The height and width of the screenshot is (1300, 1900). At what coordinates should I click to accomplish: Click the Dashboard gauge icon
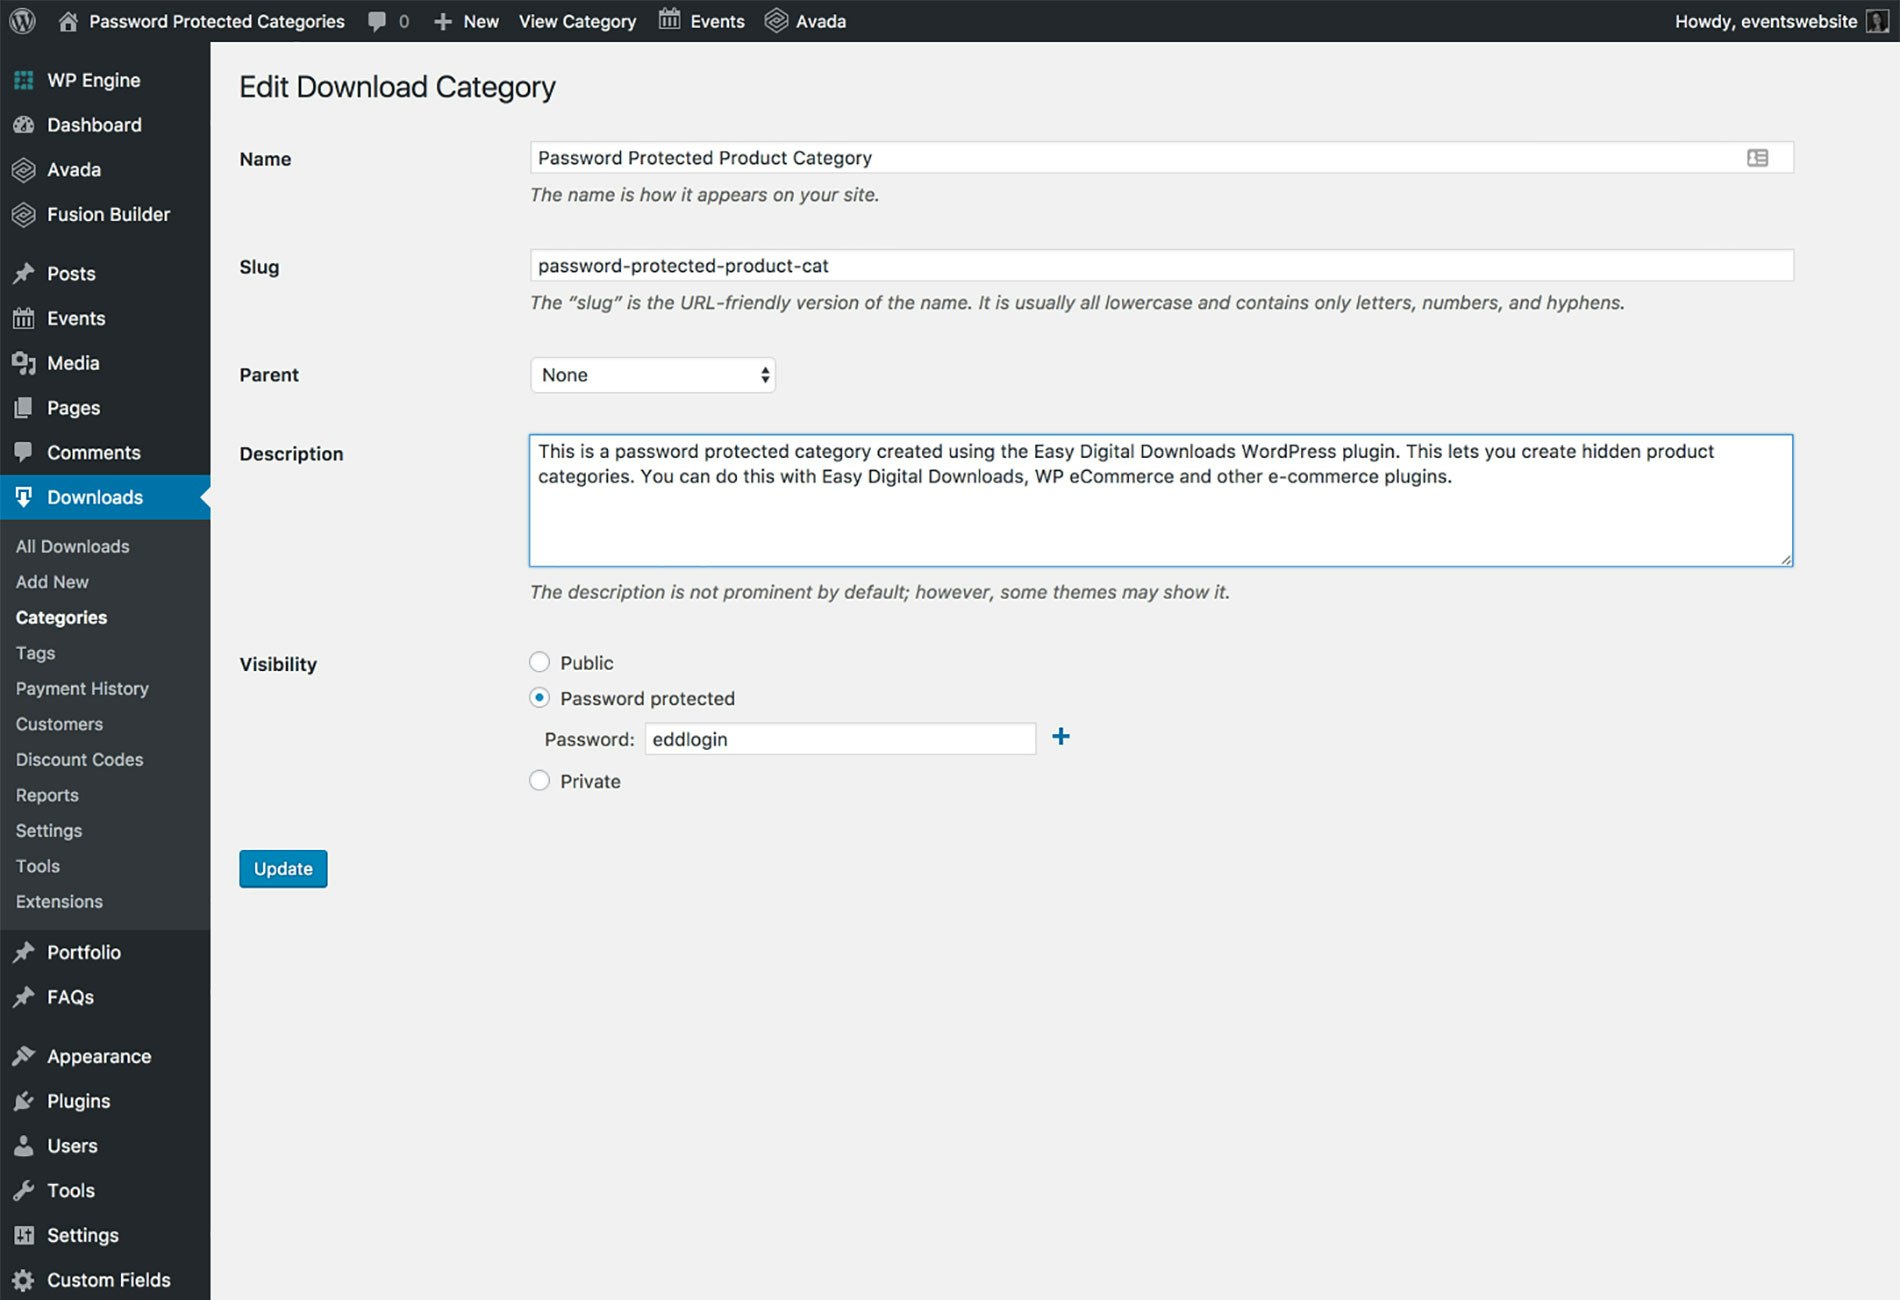(x=24, y=125)
